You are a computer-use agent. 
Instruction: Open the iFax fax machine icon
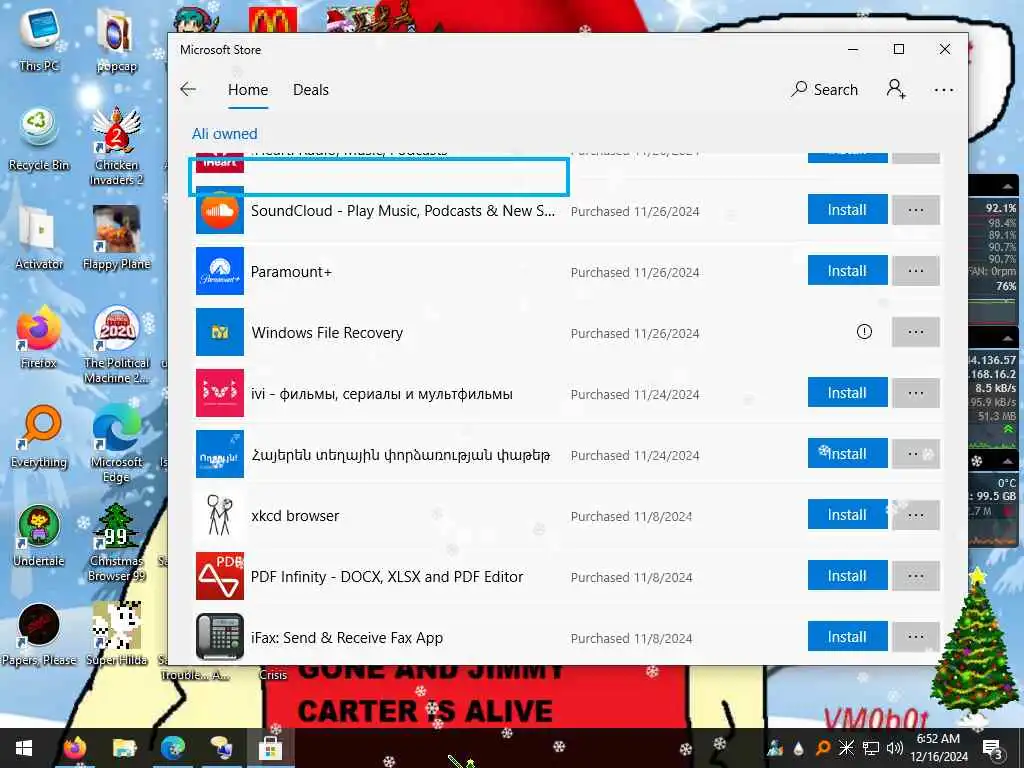click(219, 637)
